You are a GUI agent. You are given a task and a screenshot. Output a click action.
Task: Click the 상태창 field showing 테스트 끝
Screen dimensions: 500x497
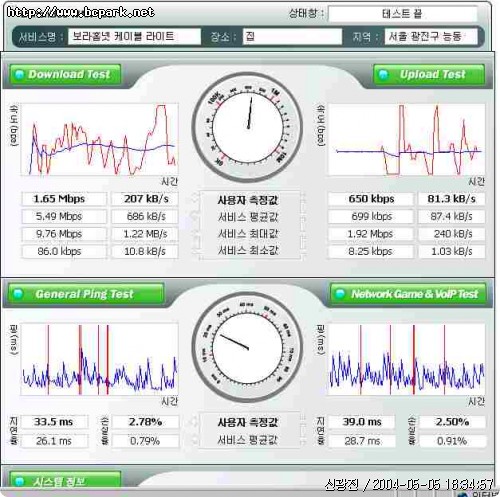[x=403, y=14]
